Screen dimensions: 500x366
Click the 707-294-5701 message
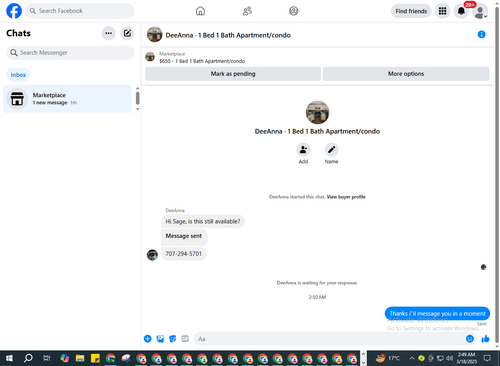coord(184,254)
